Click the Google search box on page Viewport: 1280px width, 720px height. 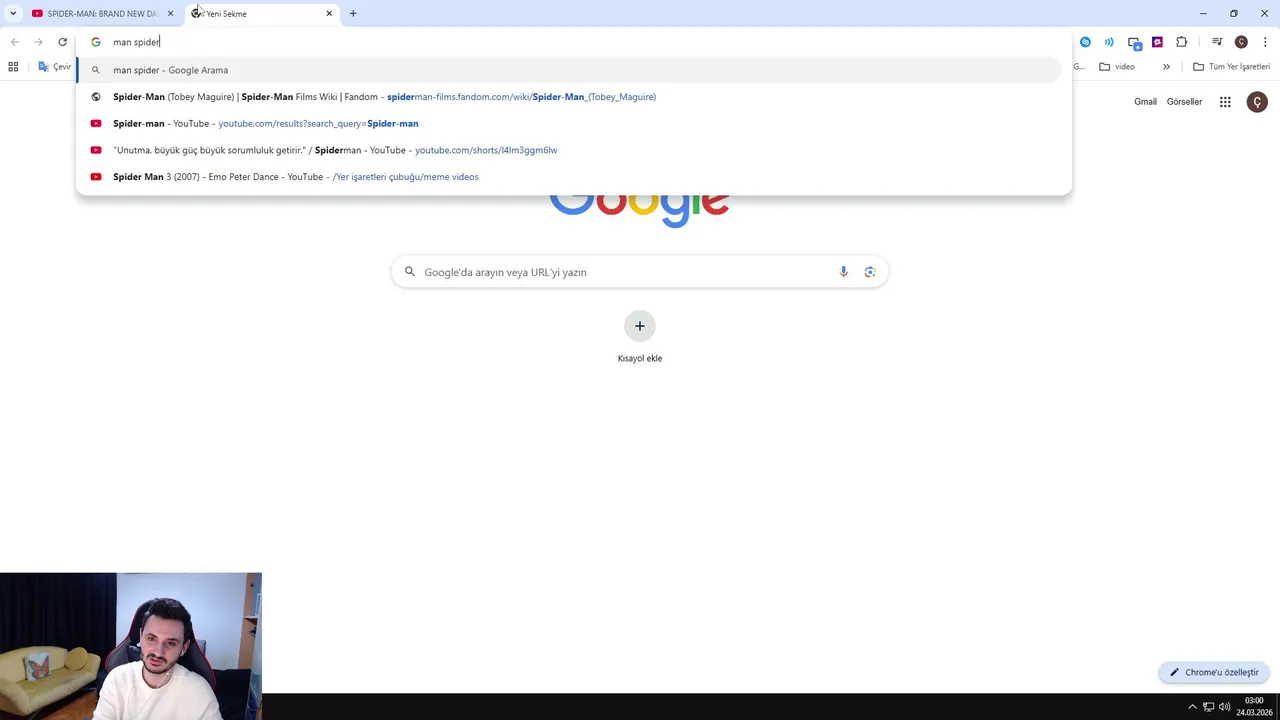point(640,272)
